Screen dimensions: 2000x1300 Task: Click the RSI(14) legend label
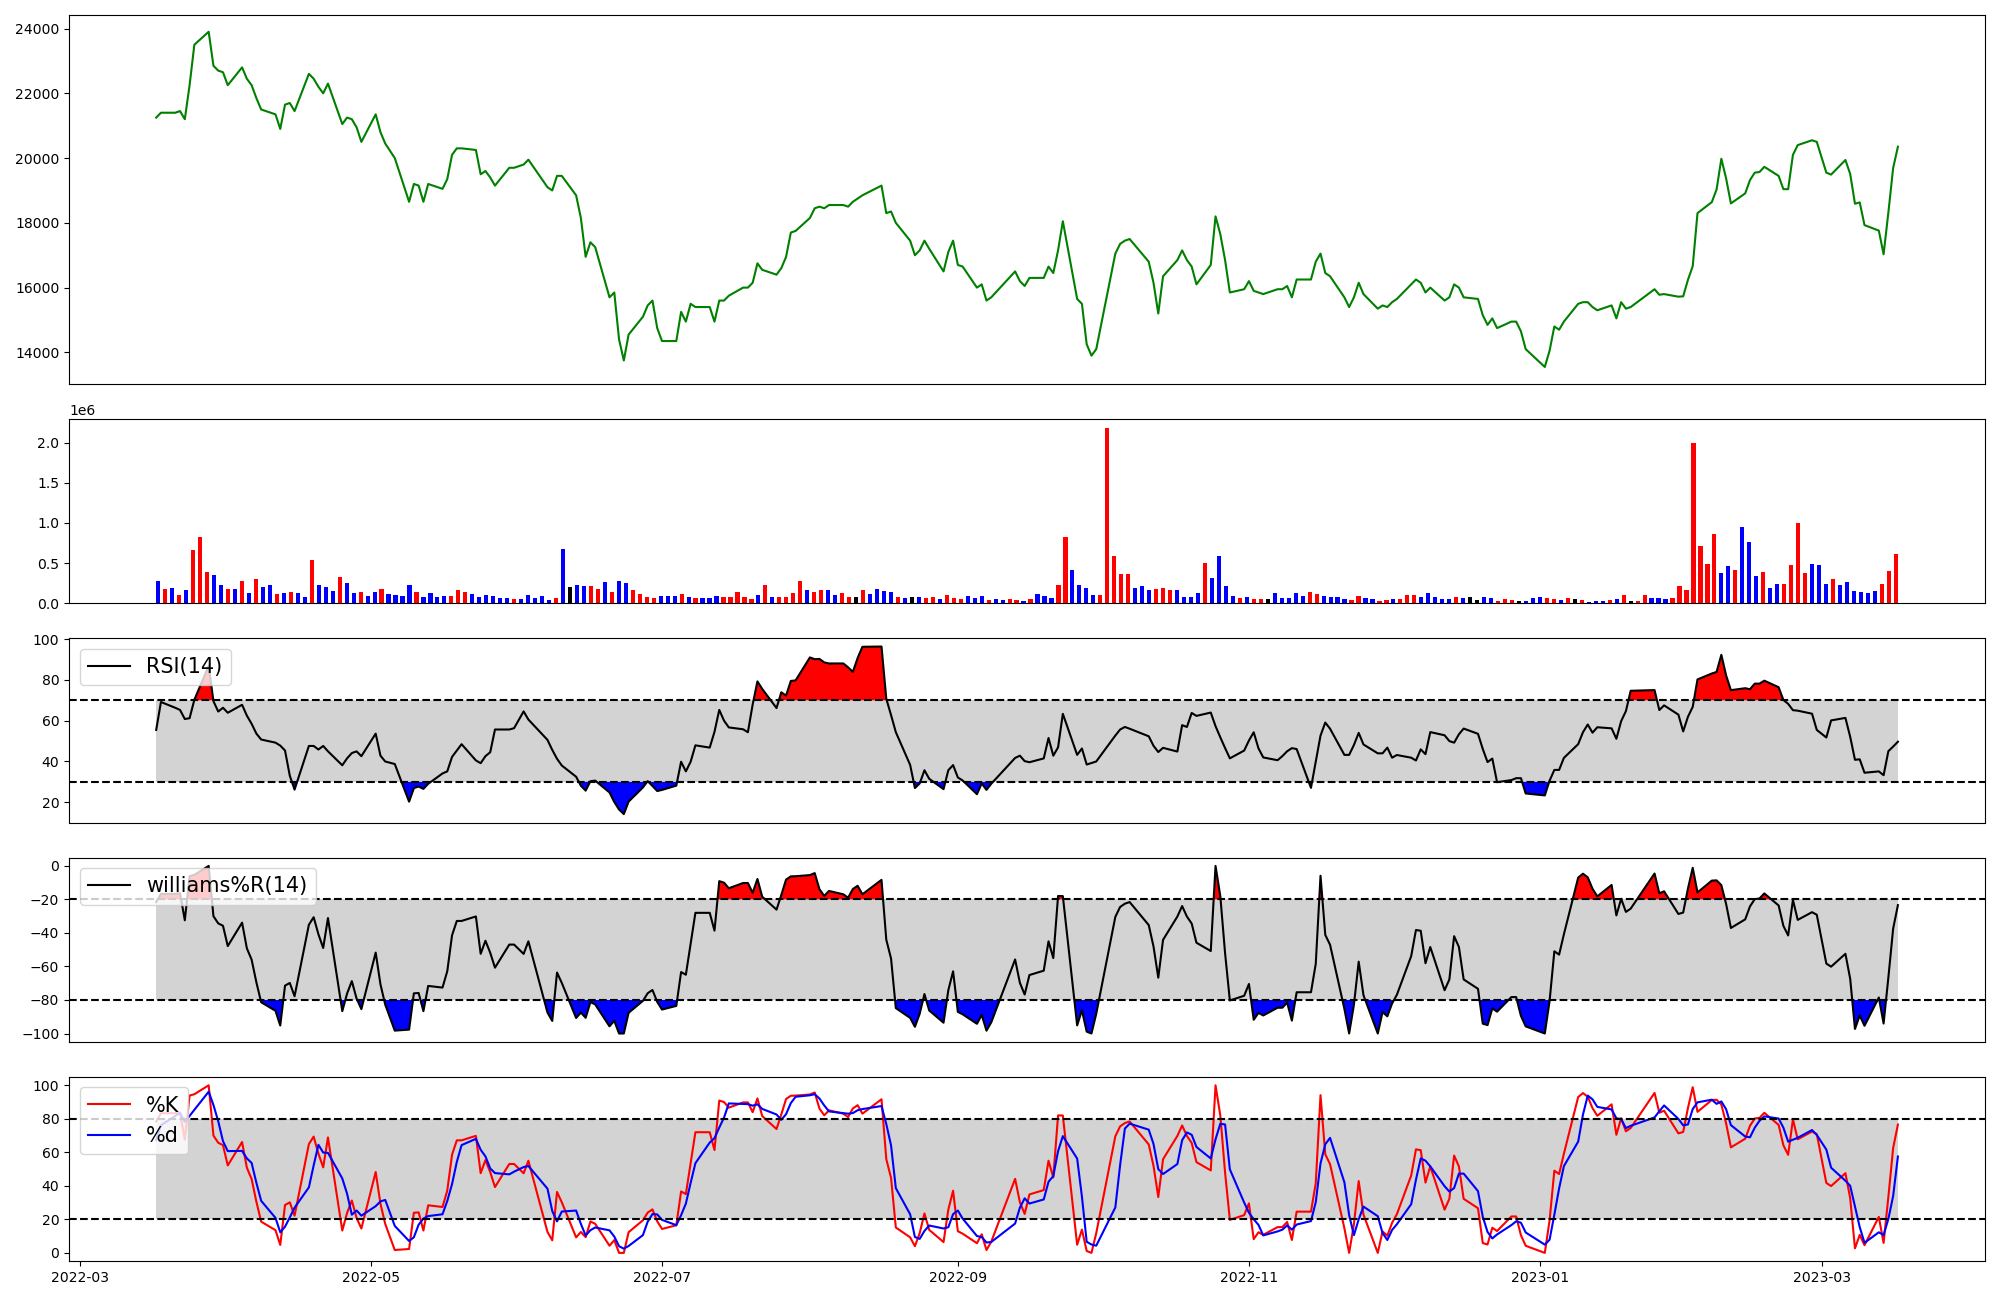pos(184,666)
